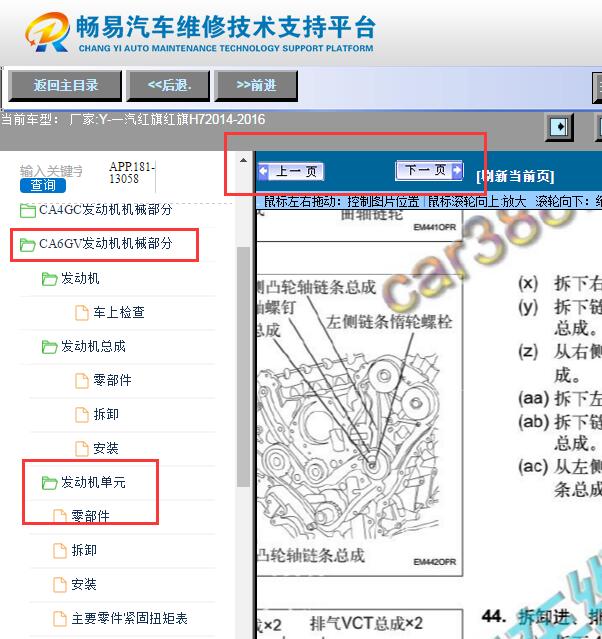Open 主要零件紧固扭矩表 document
Screen dimensions: 602x639
point(129,619)
